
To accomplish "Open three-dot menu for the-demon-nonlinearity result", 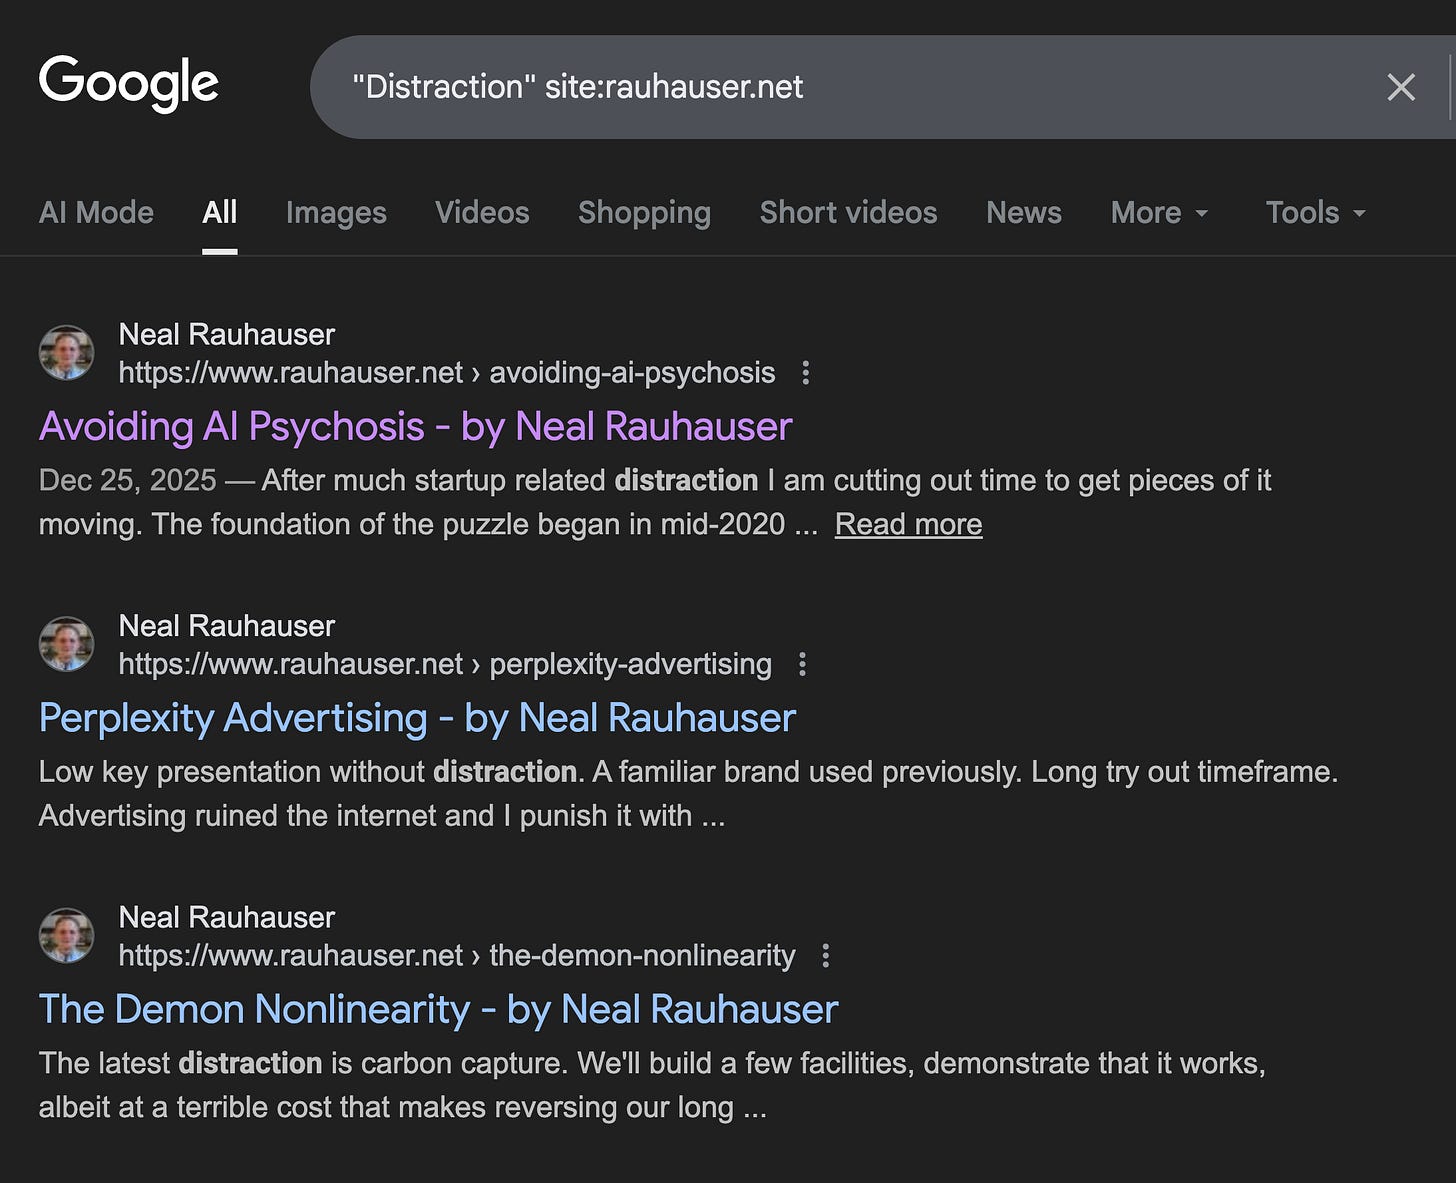I will pos(825,956).
